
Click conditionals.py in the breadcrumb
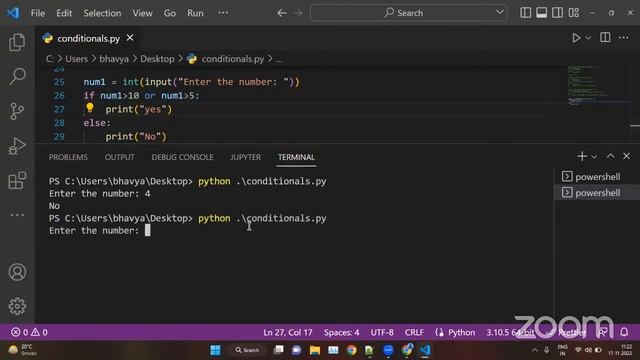233,59
